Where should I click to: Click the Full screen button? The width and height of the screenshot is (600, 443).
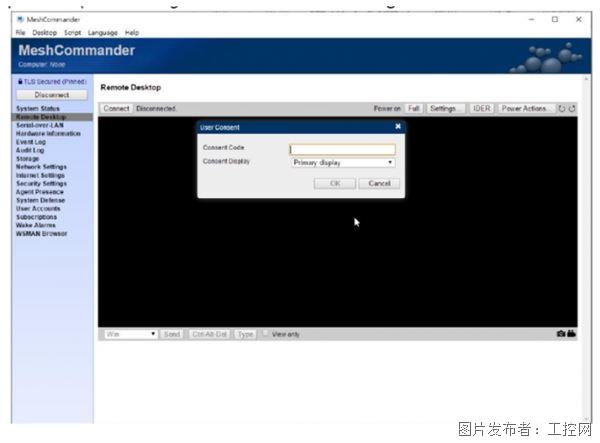tap(413, 109)
